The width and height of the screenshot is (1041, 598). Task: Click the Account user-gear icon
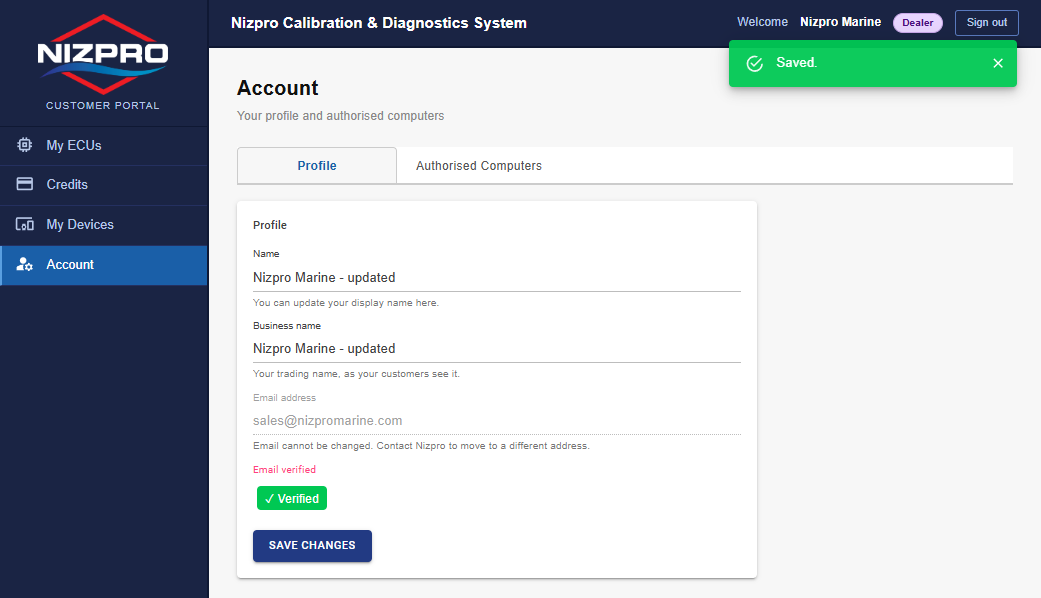[25, 264]
